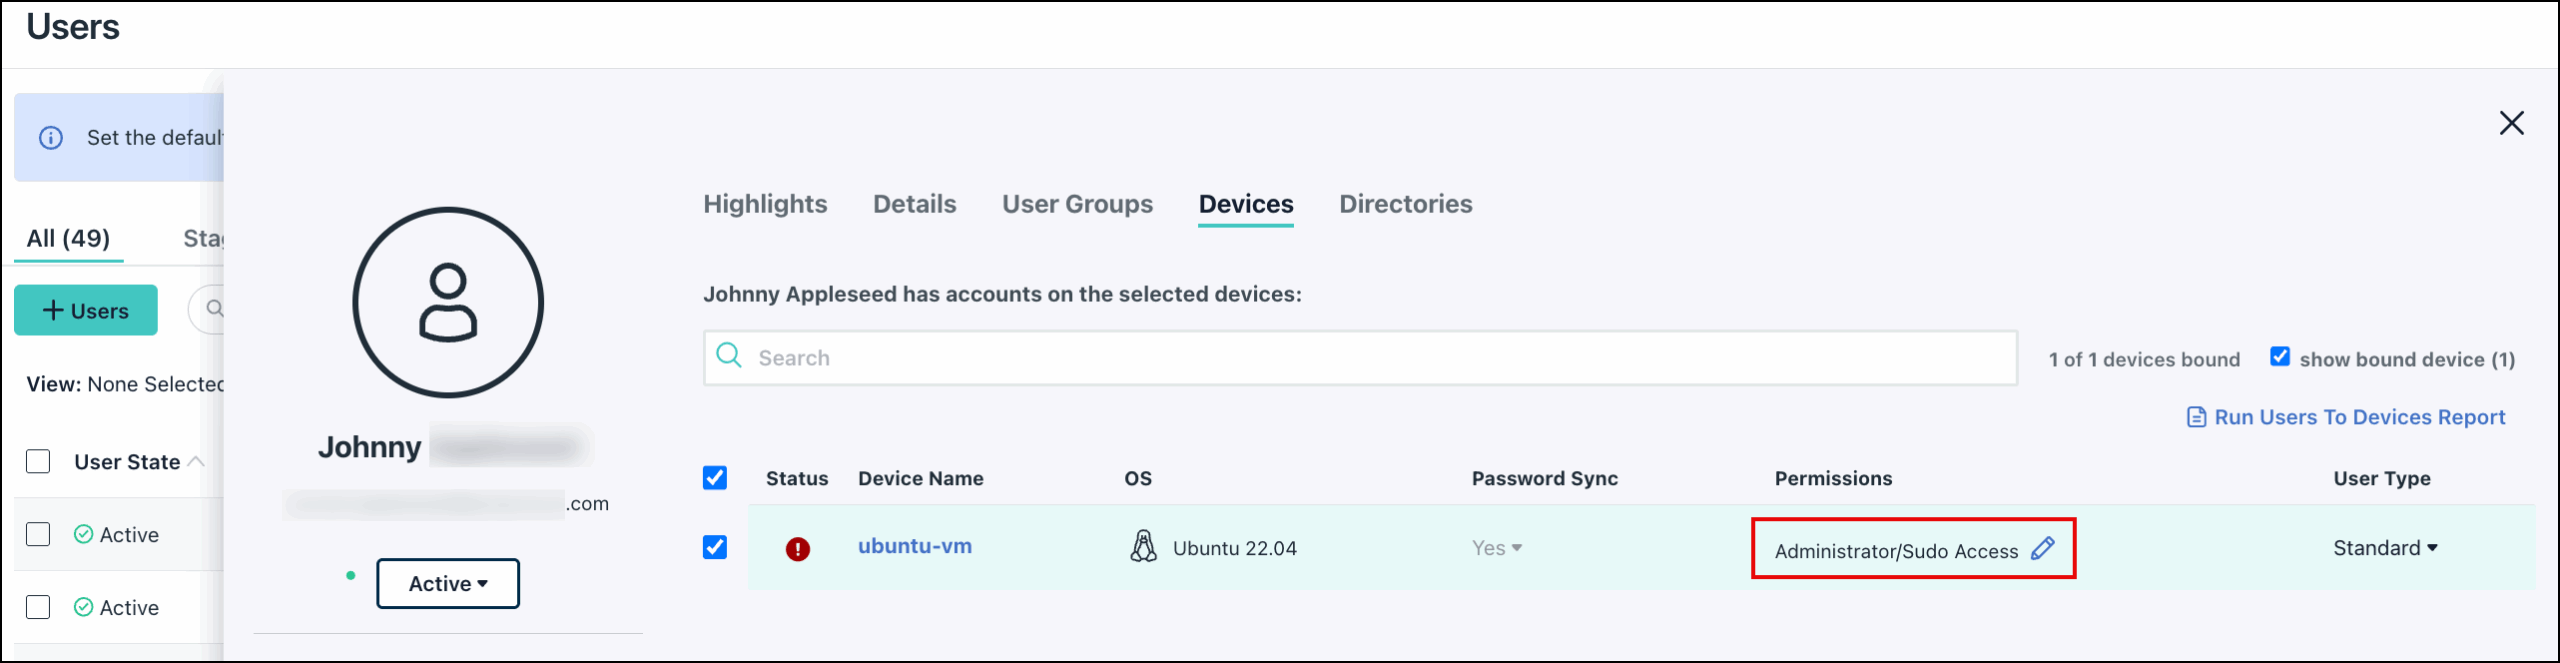This screenshot has height=663, width=2560.
Task: Click the Run Users To Devices Report link
Action: tap(2359, 417)
